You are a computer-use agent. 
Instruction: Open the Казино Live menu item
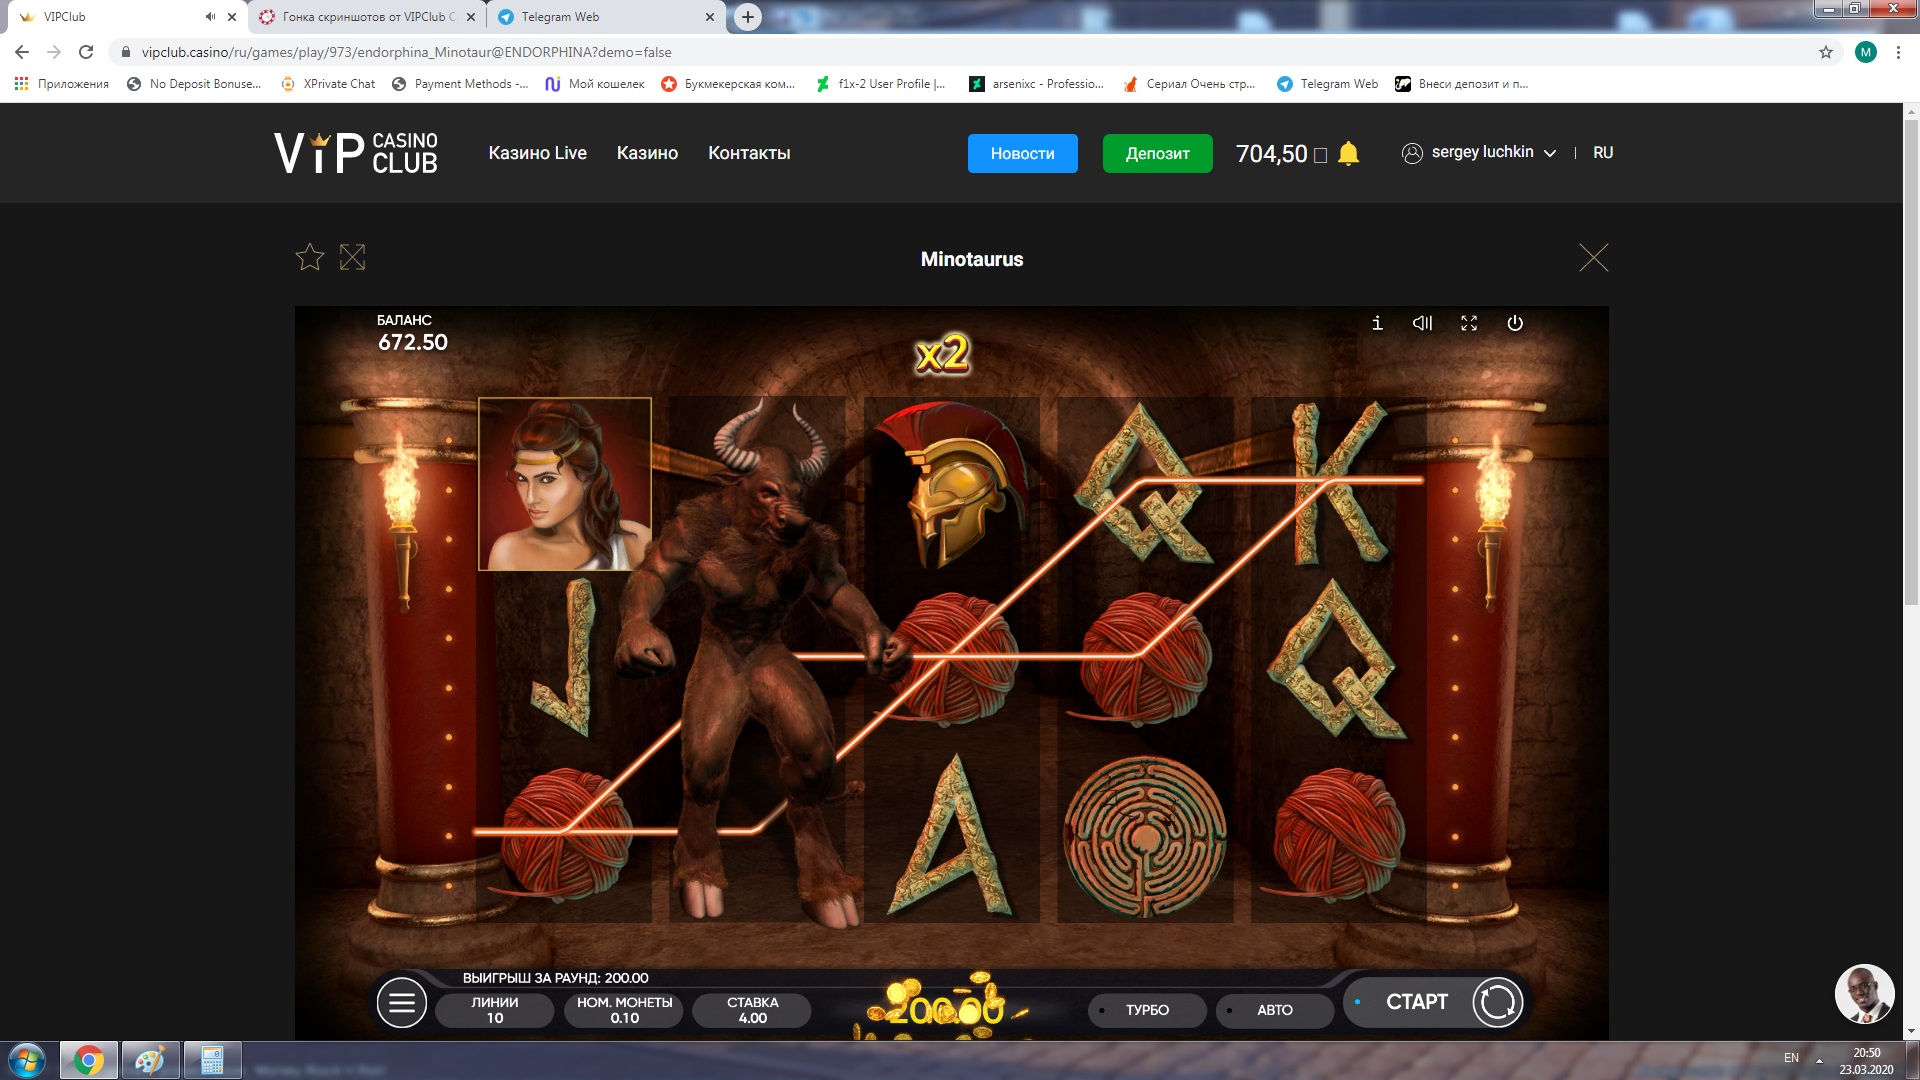coord(537,153)
